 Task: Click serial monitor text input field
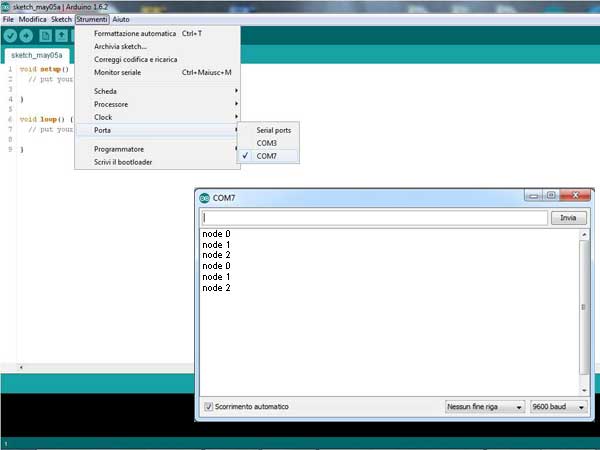pyautogui.click(x=375, y=218)
